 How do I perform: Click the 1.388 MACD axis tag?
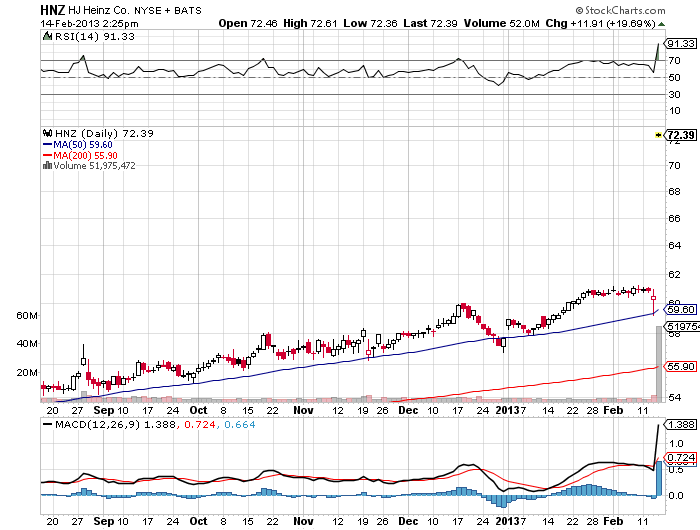[681, 424]
